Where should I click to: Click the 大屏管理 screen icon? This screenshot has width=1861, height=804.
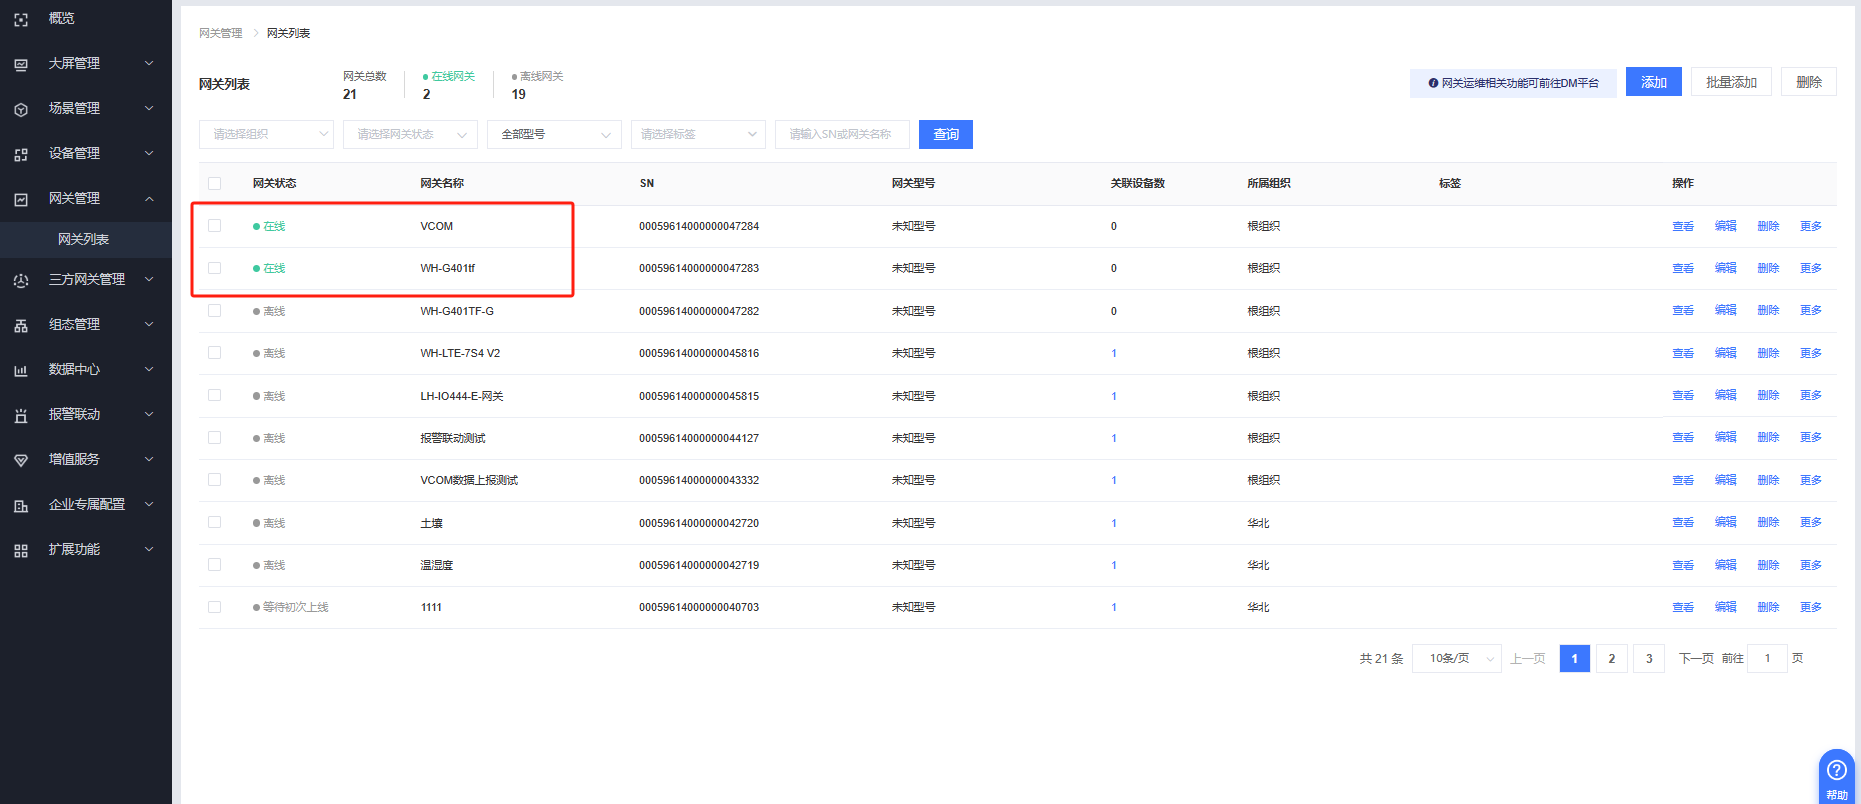21,64
